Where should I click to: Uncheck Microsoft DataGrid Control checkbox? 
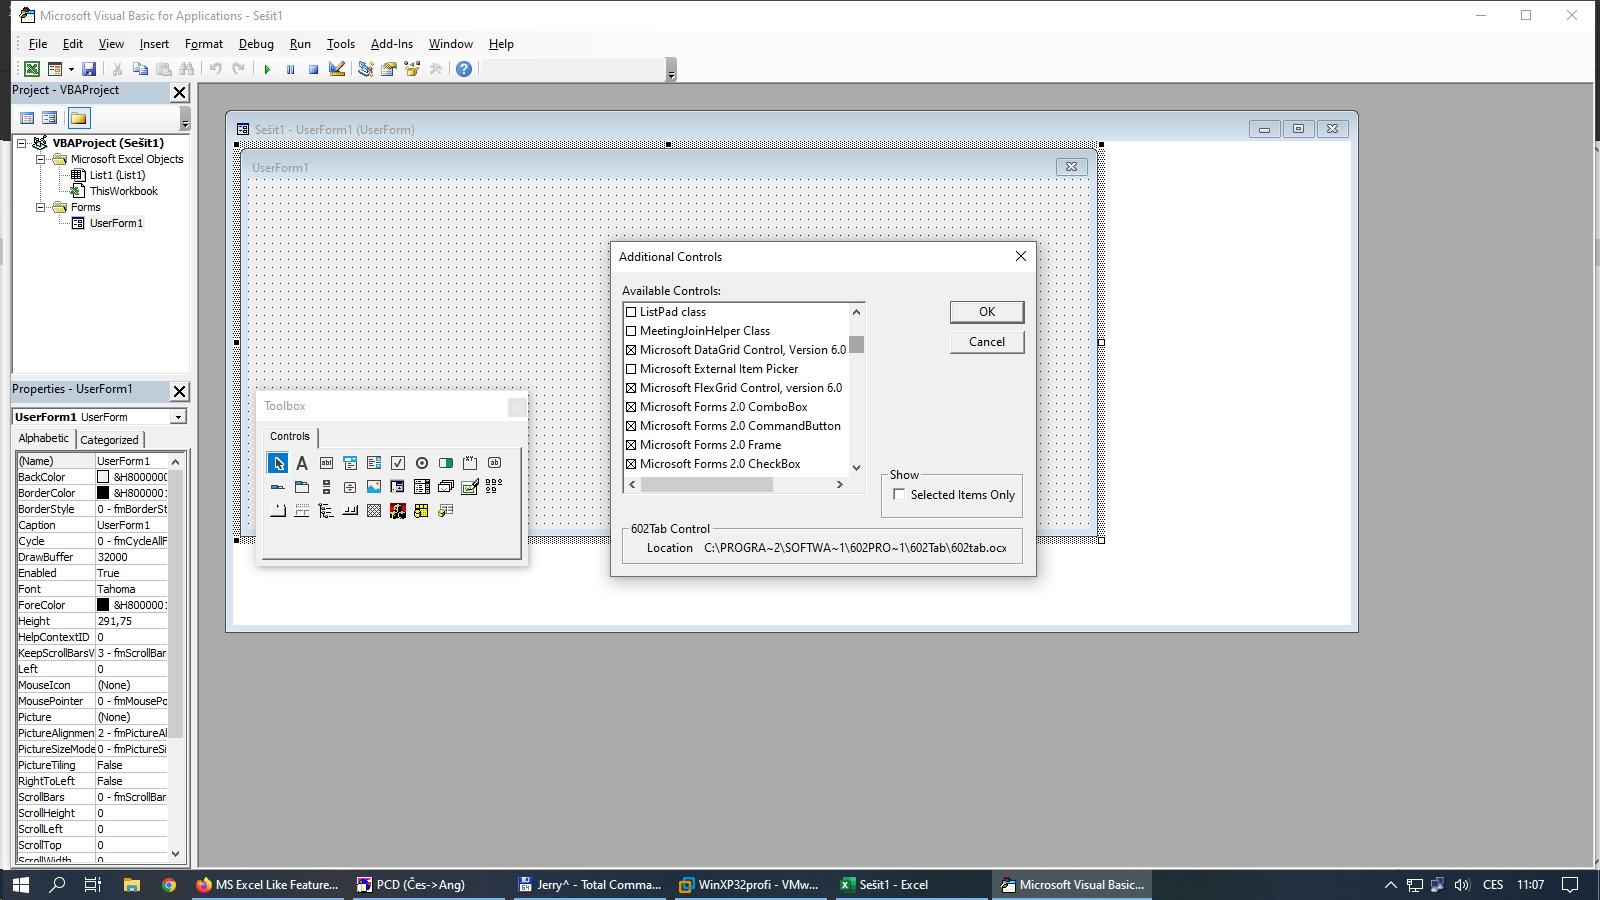pos(631,350)
